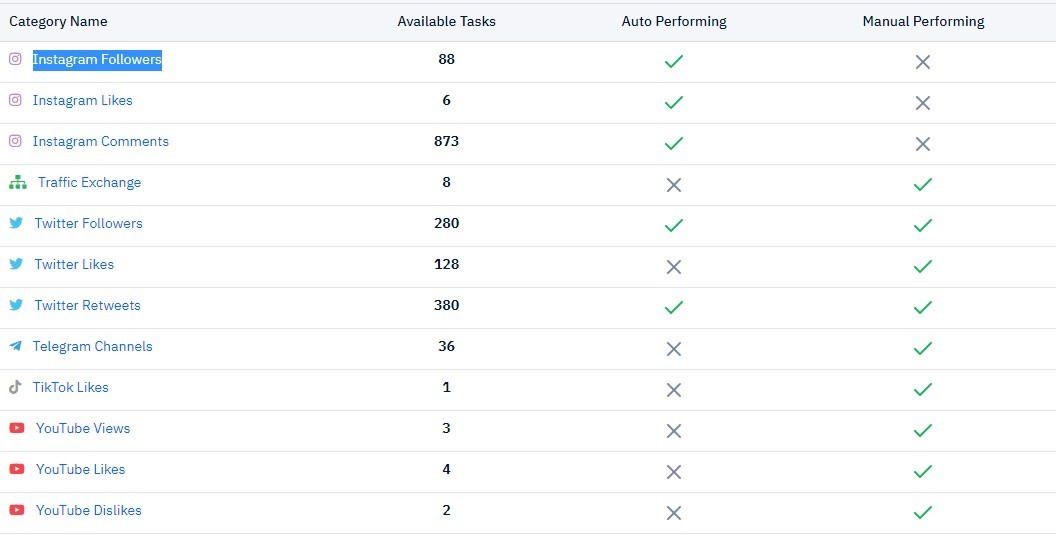Image resolution: width=1056 pixels, height=535 pixels.
Task: Open the Instagram Followers category link
Action: pos(97,59)
